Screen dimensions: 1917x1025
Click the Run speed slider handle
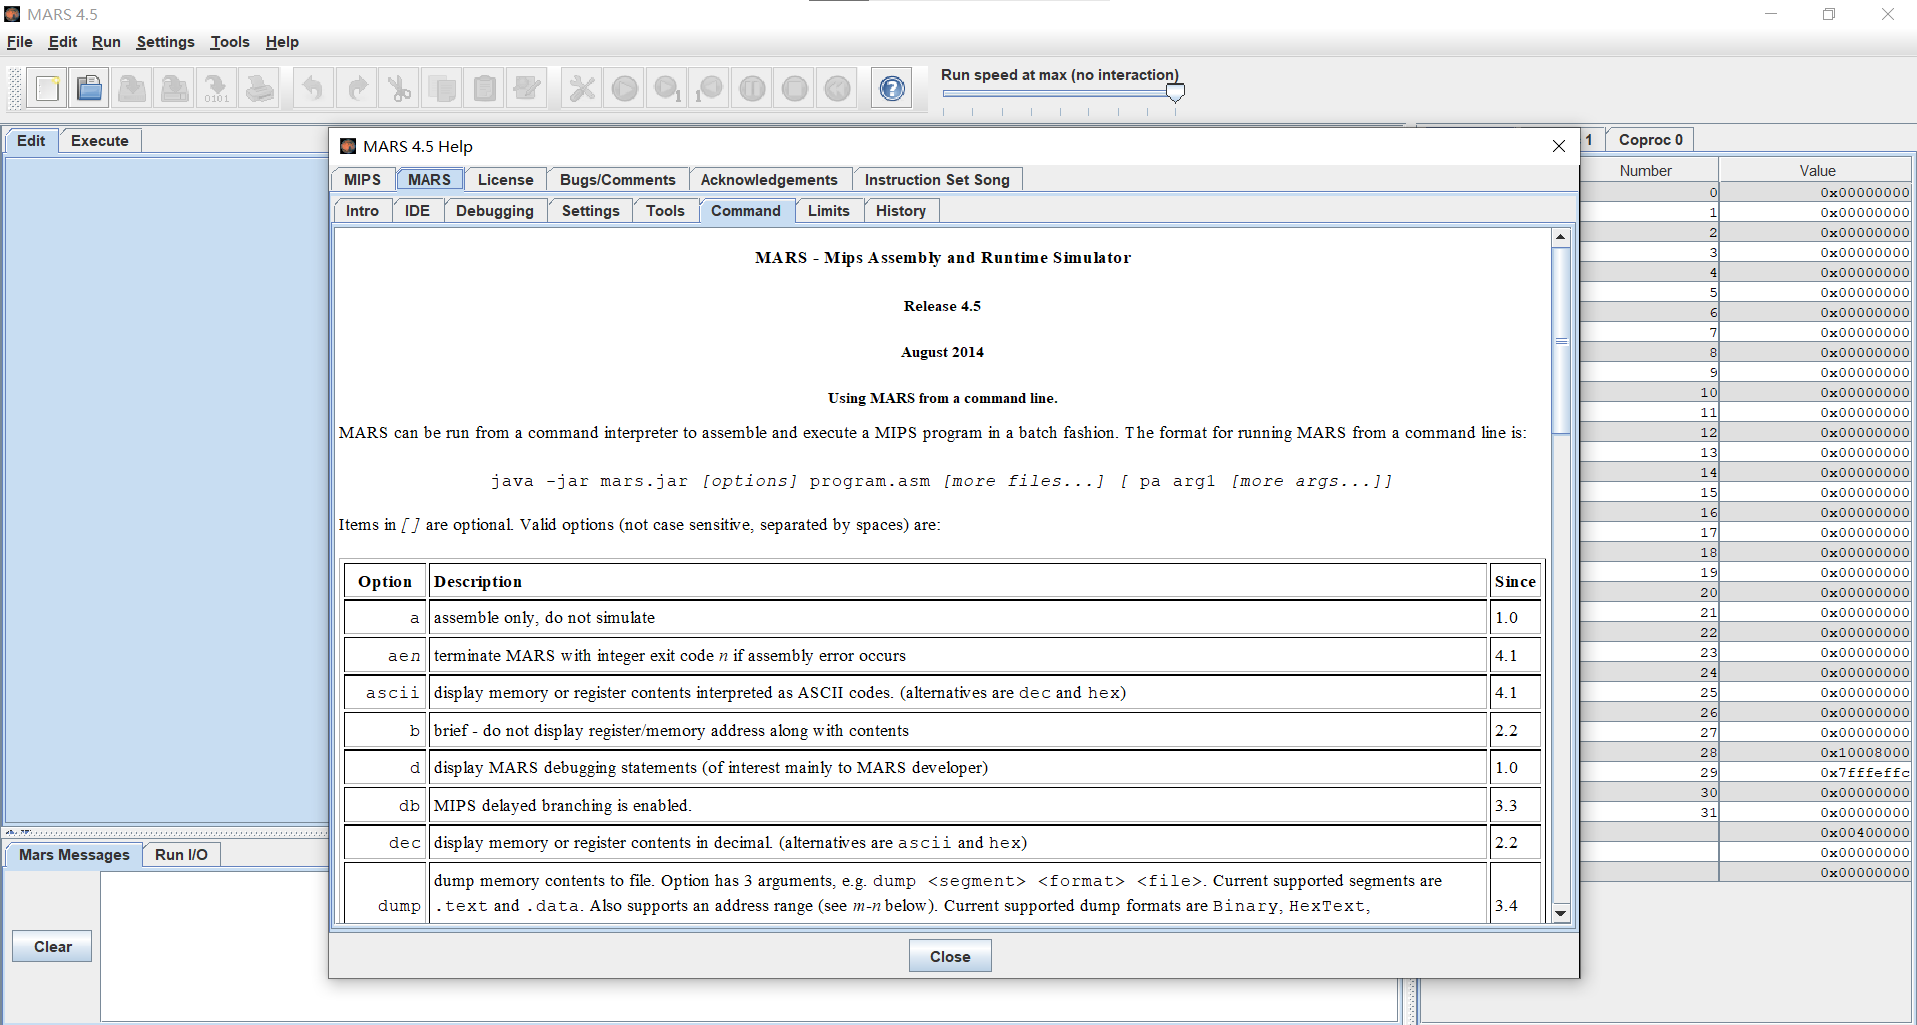tap(1176, 92)
